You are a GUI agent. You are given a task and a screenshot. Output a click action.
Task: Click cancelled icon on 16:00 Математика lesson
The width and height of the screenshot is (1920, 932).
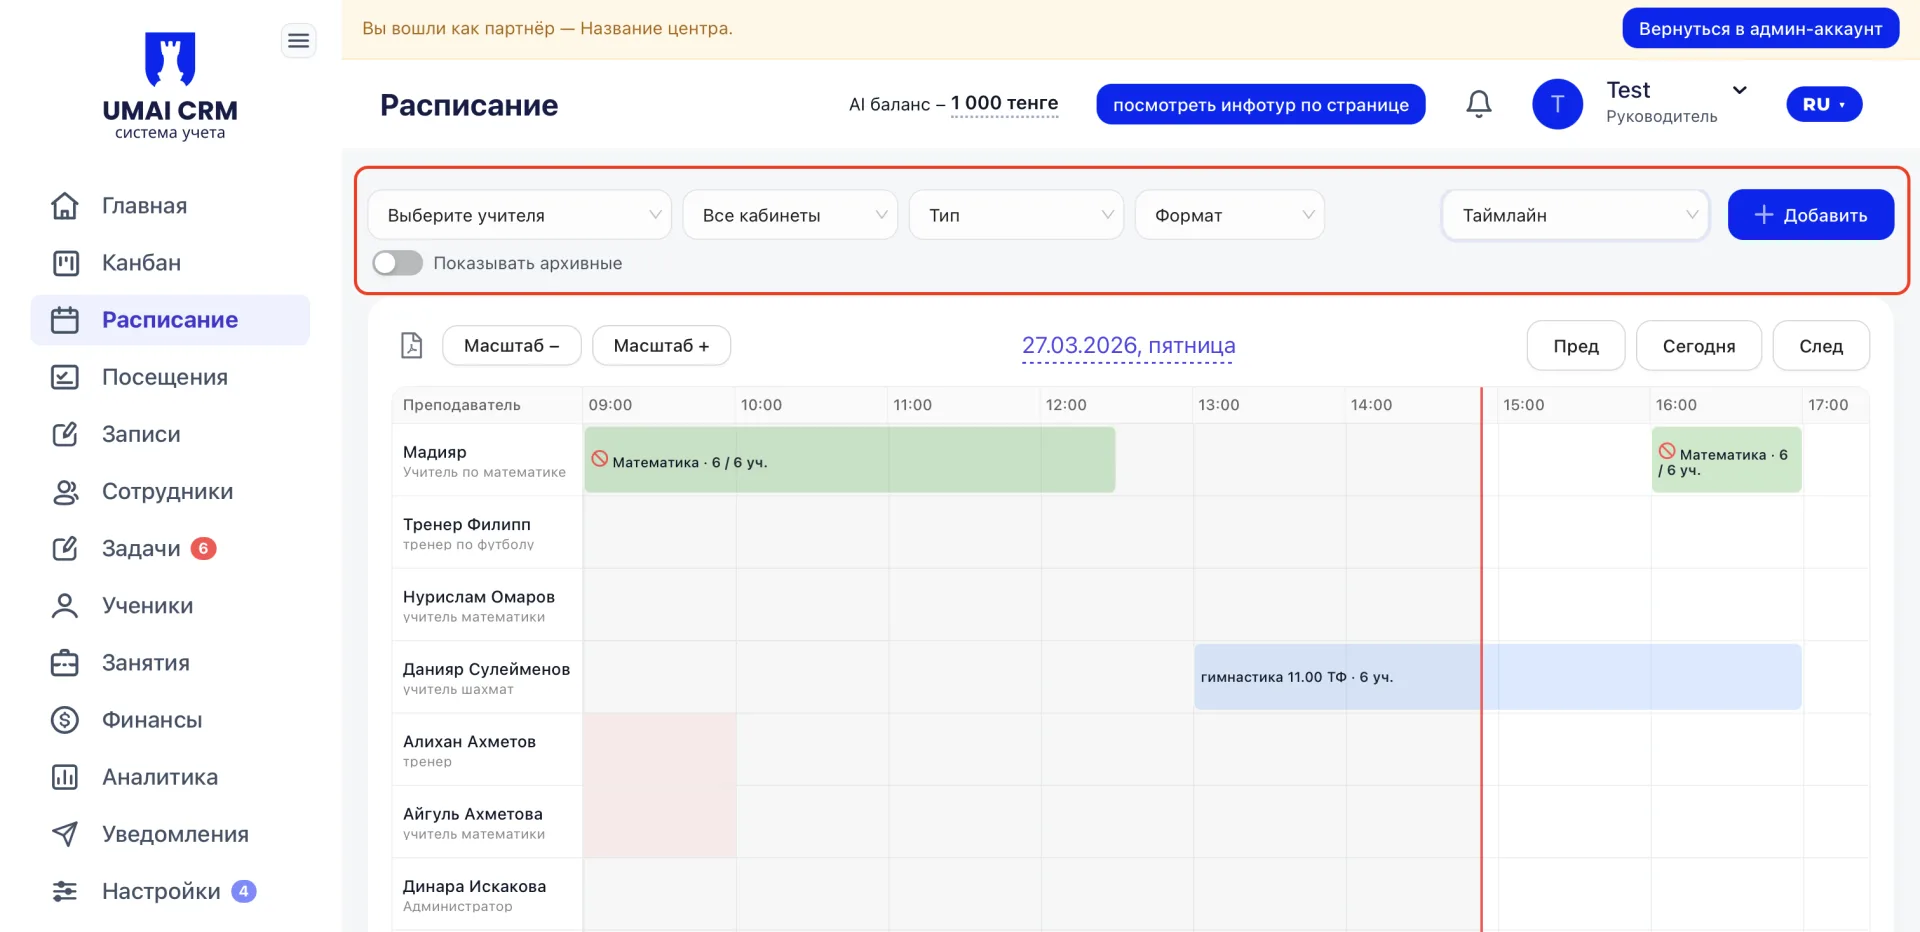tap(1667, 451)
